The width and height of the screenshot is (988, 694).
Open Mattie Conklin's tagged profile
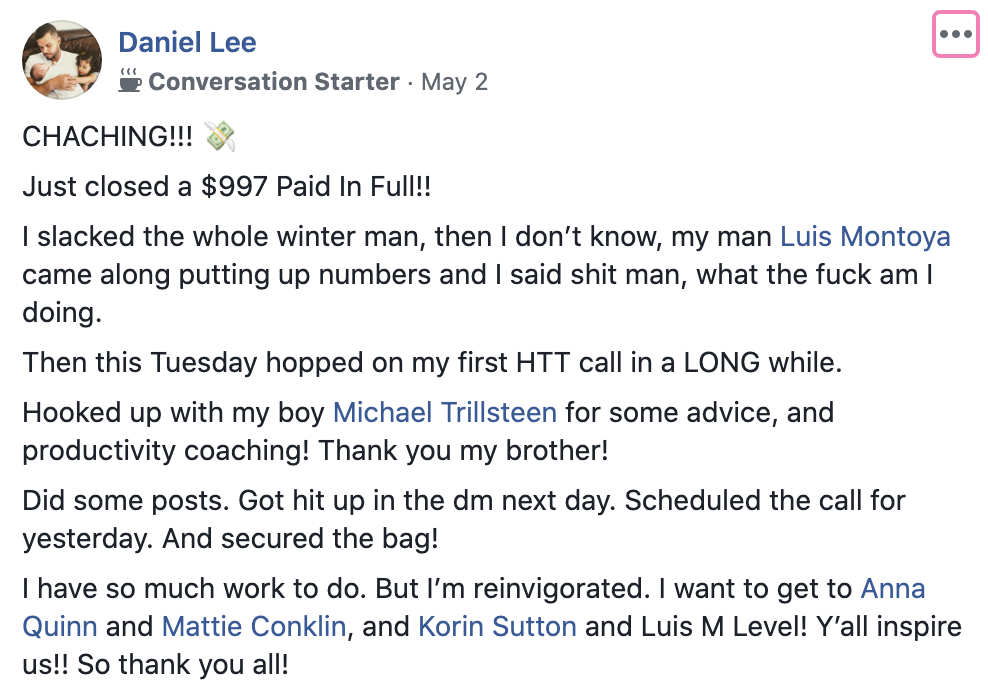[254, 627]
